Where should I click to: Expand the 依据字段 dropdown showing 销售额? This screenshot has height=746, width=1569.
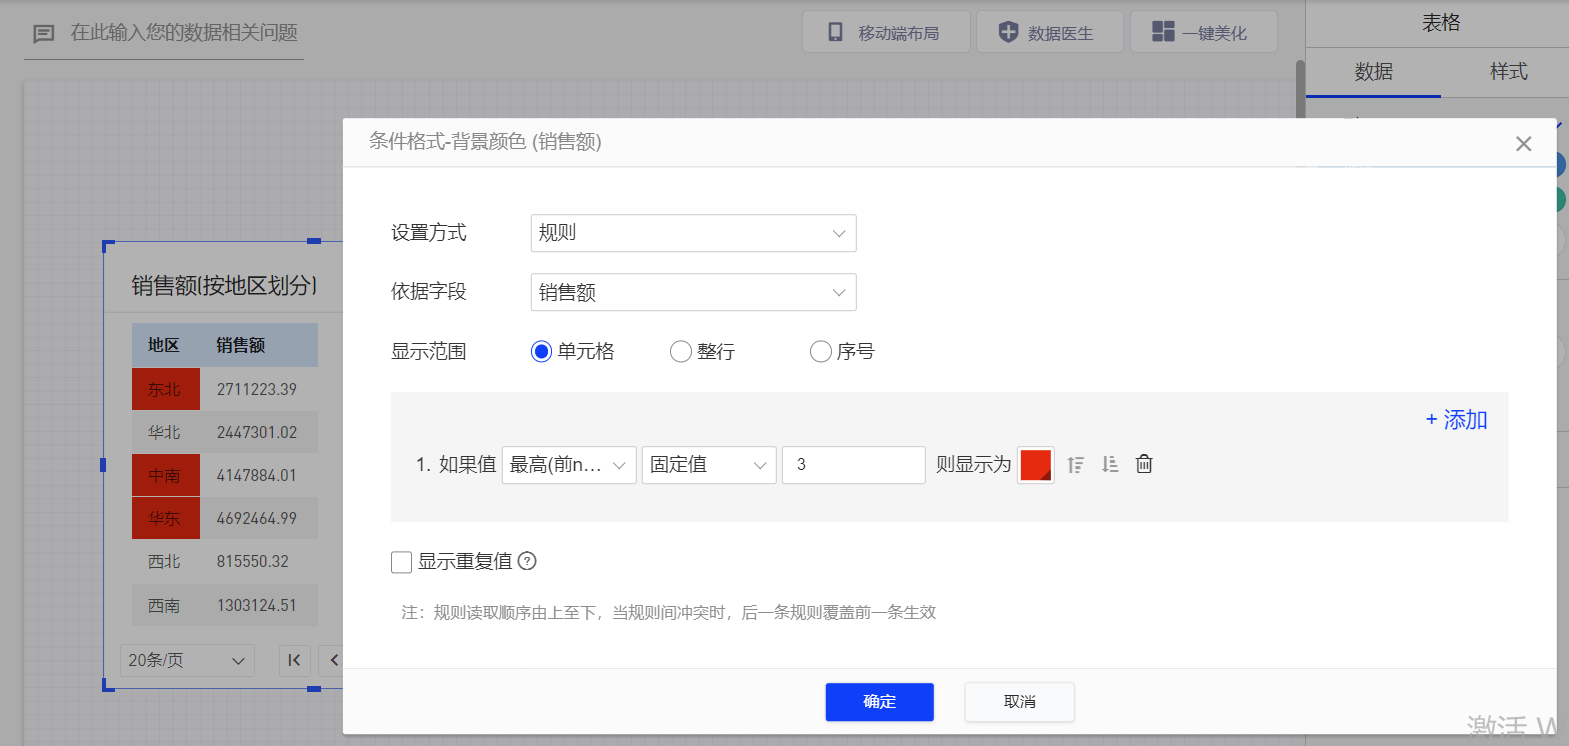693,292
